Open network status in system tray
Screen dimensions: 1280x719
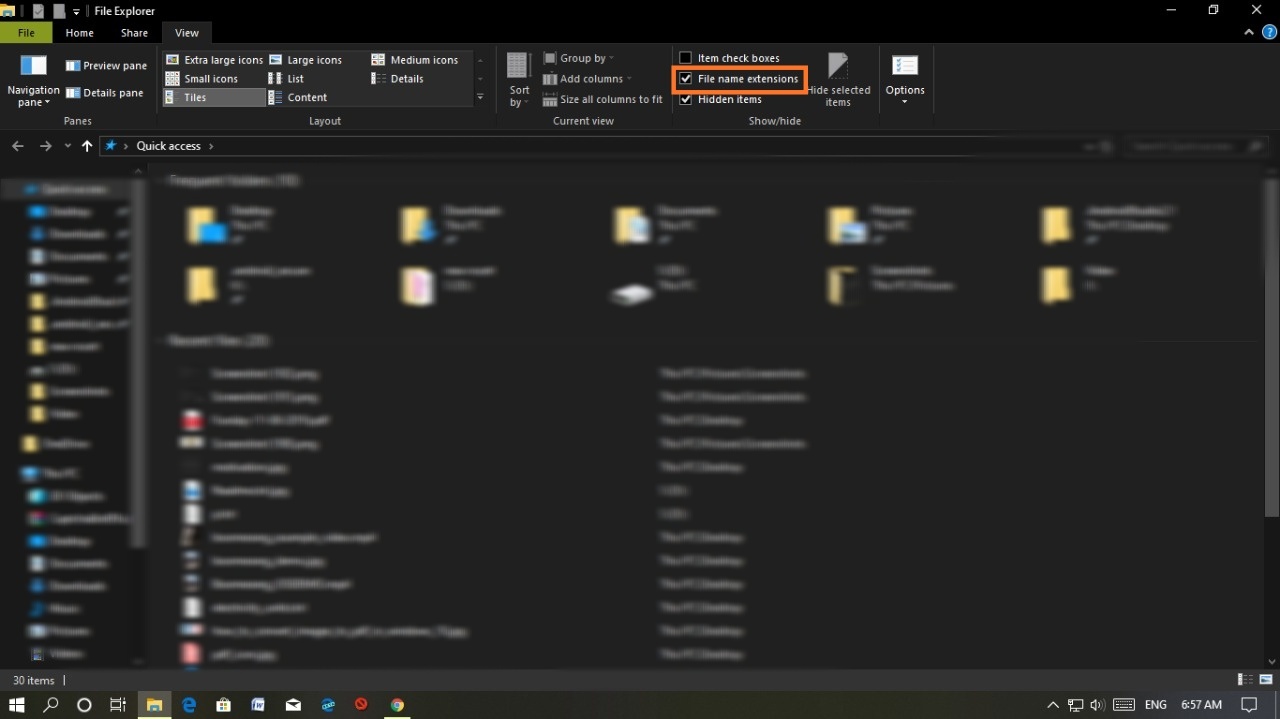pos(1076,704)
